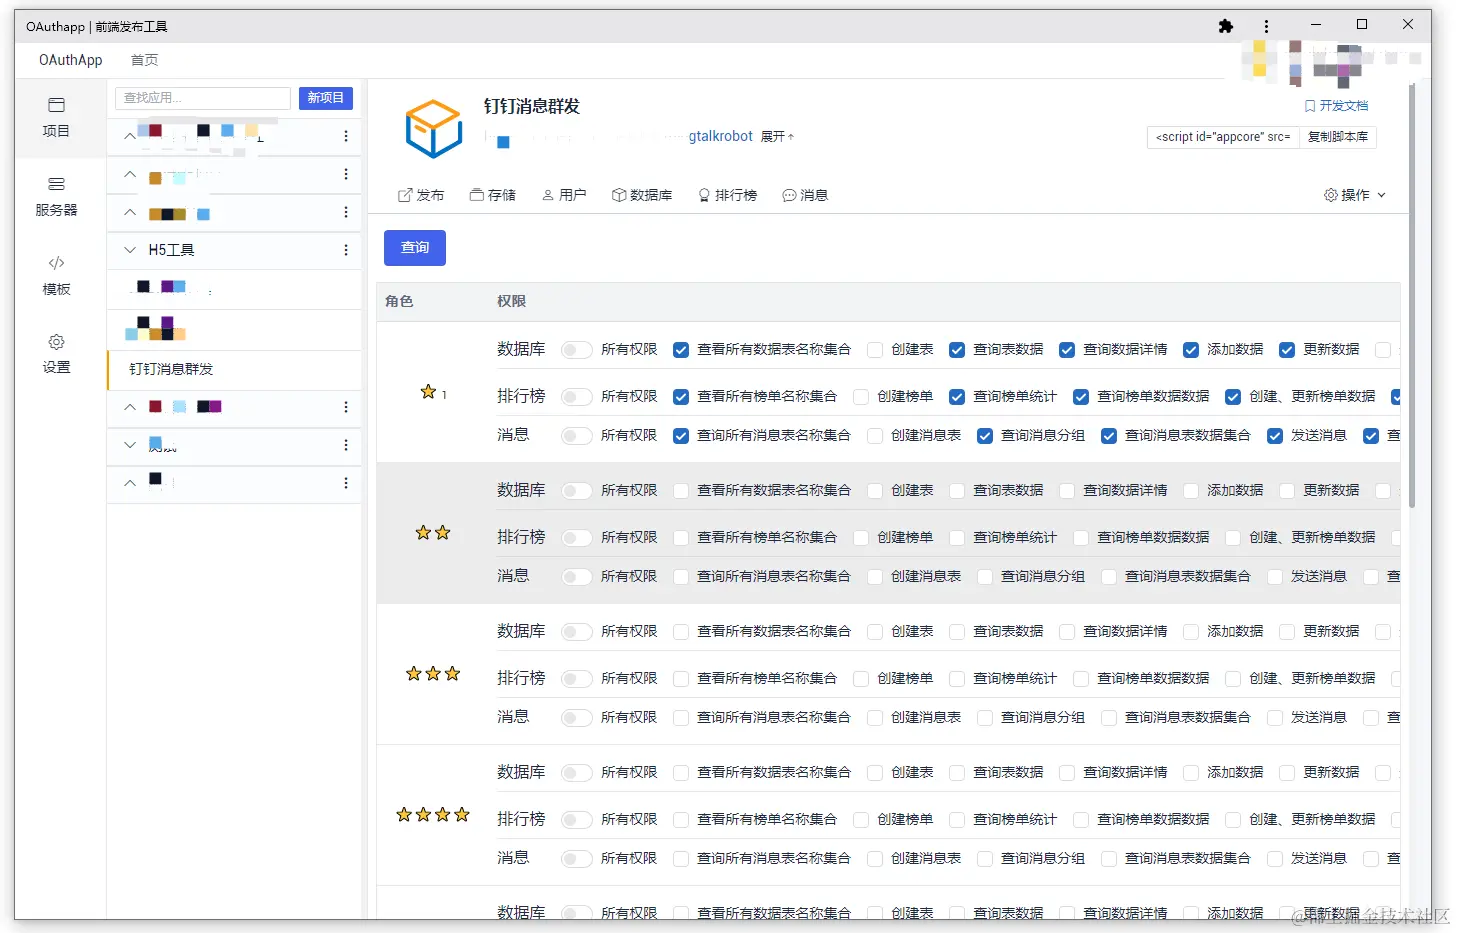Screen dimensions: 1457x933
Task: Click the 角色 column header
Action: click(x=399, y=301)
